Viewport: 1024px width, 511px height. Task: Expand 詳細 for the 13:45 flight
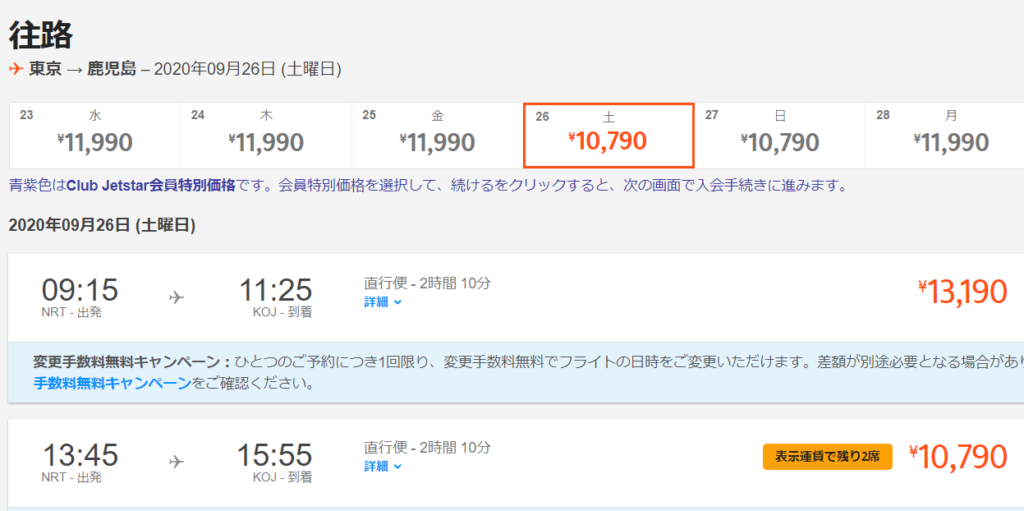point(382,466)
